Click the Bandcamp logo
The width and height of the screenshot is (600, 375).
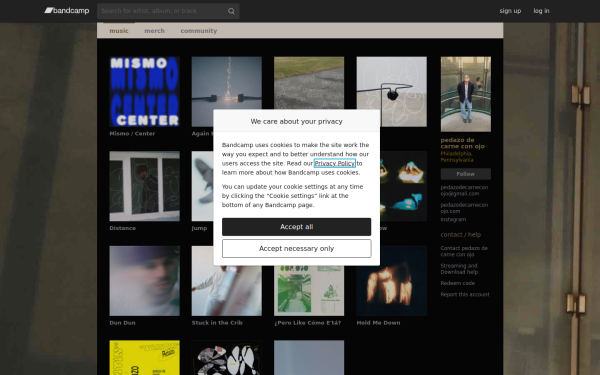point(67,11)
